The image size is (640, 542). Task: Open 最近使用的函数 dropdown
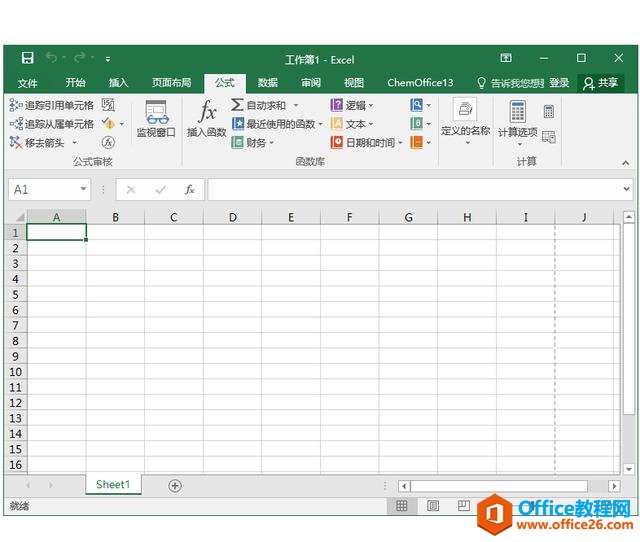click(x=277, y=124)
